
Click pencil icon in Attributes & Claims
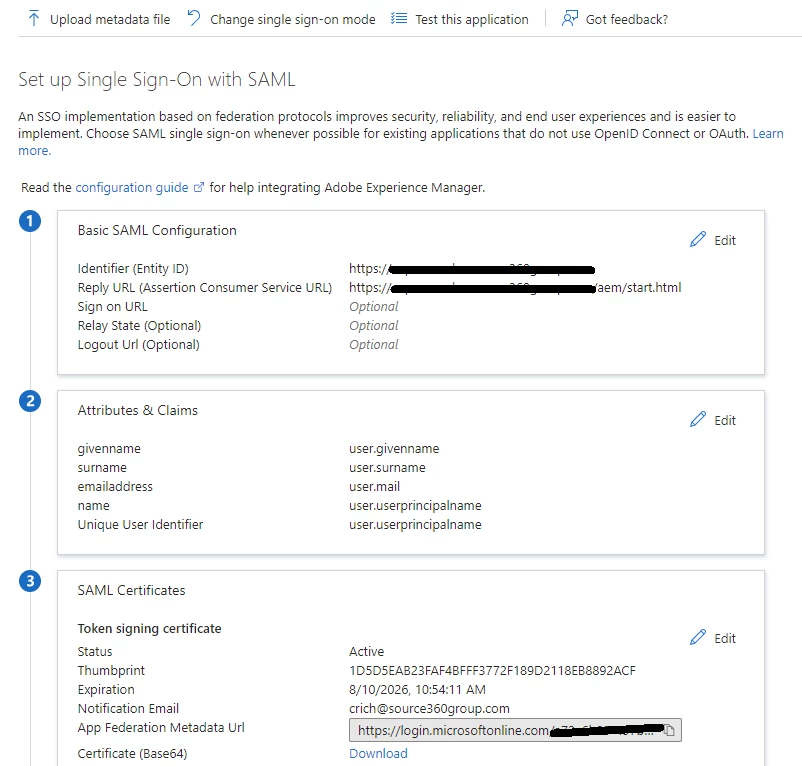pos(698,419)
